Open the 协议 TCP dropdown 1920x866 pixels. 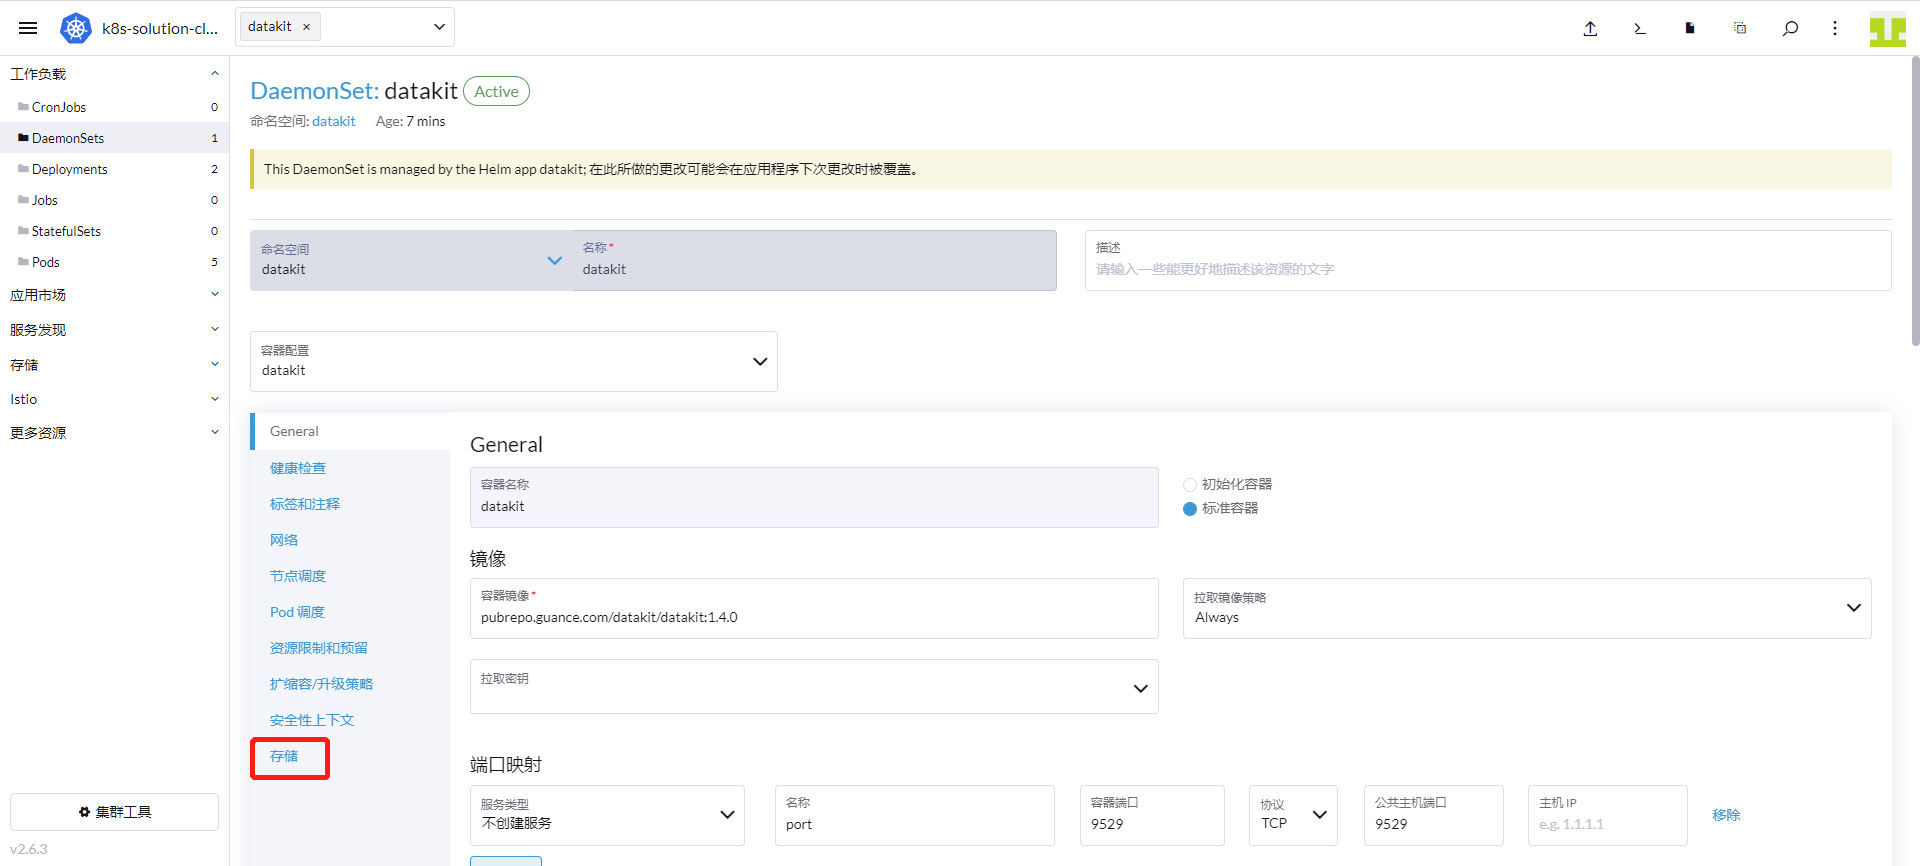click(1293, 815)
